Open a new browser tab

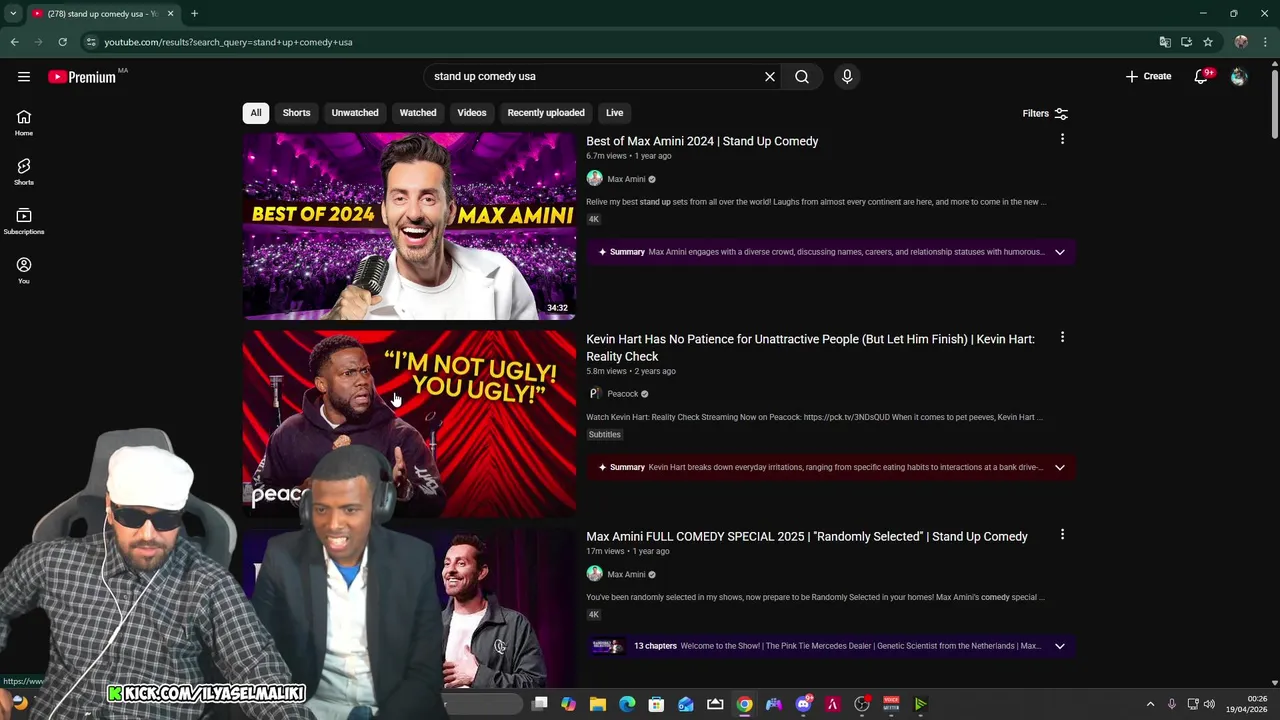click(x=194, y=13)
